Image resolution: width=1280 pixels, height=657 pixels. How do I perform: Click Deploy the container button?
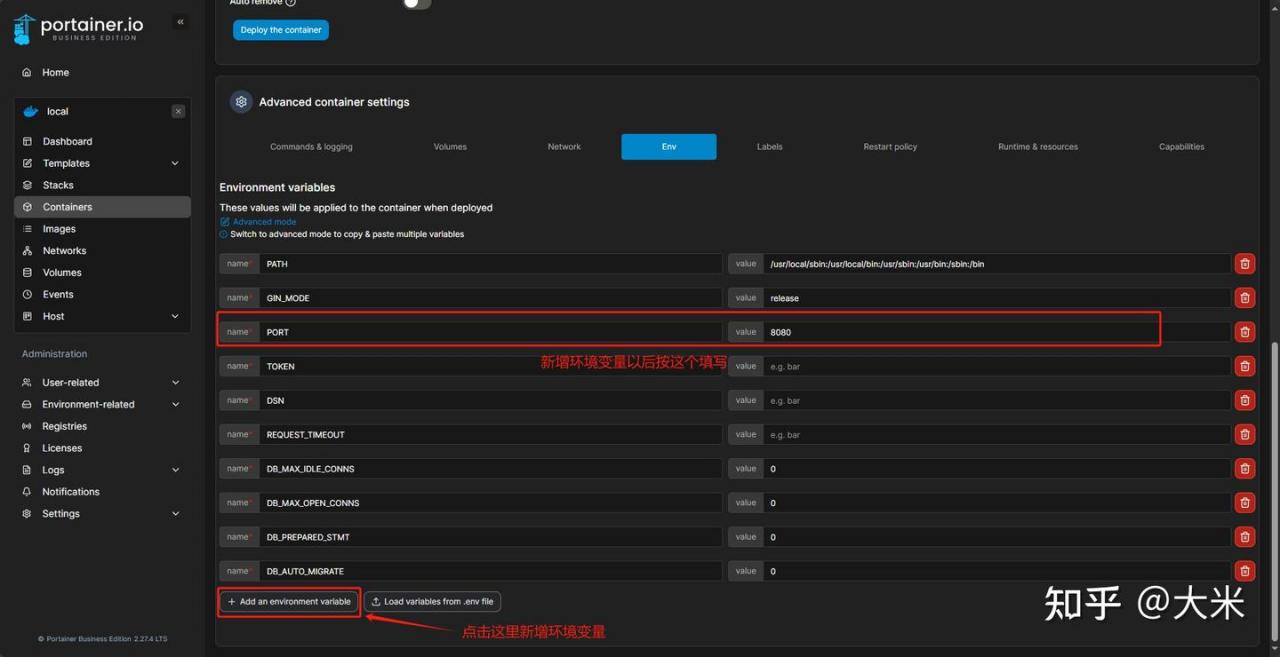pyautogui.click(x=281, y=30)
